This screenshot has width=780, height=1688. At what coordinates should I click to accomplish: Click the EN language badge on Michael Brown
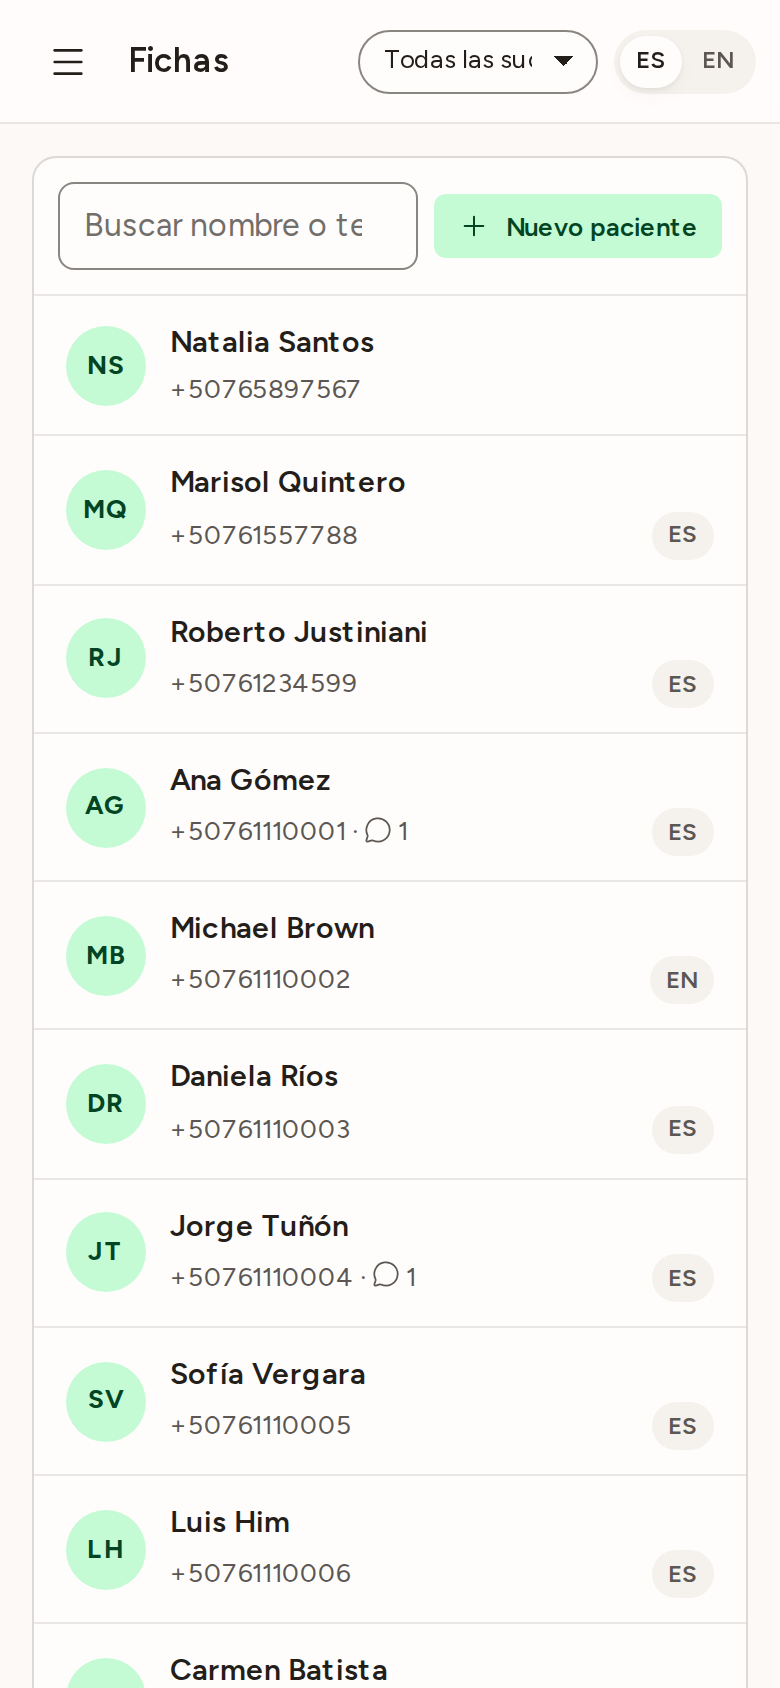682,980
